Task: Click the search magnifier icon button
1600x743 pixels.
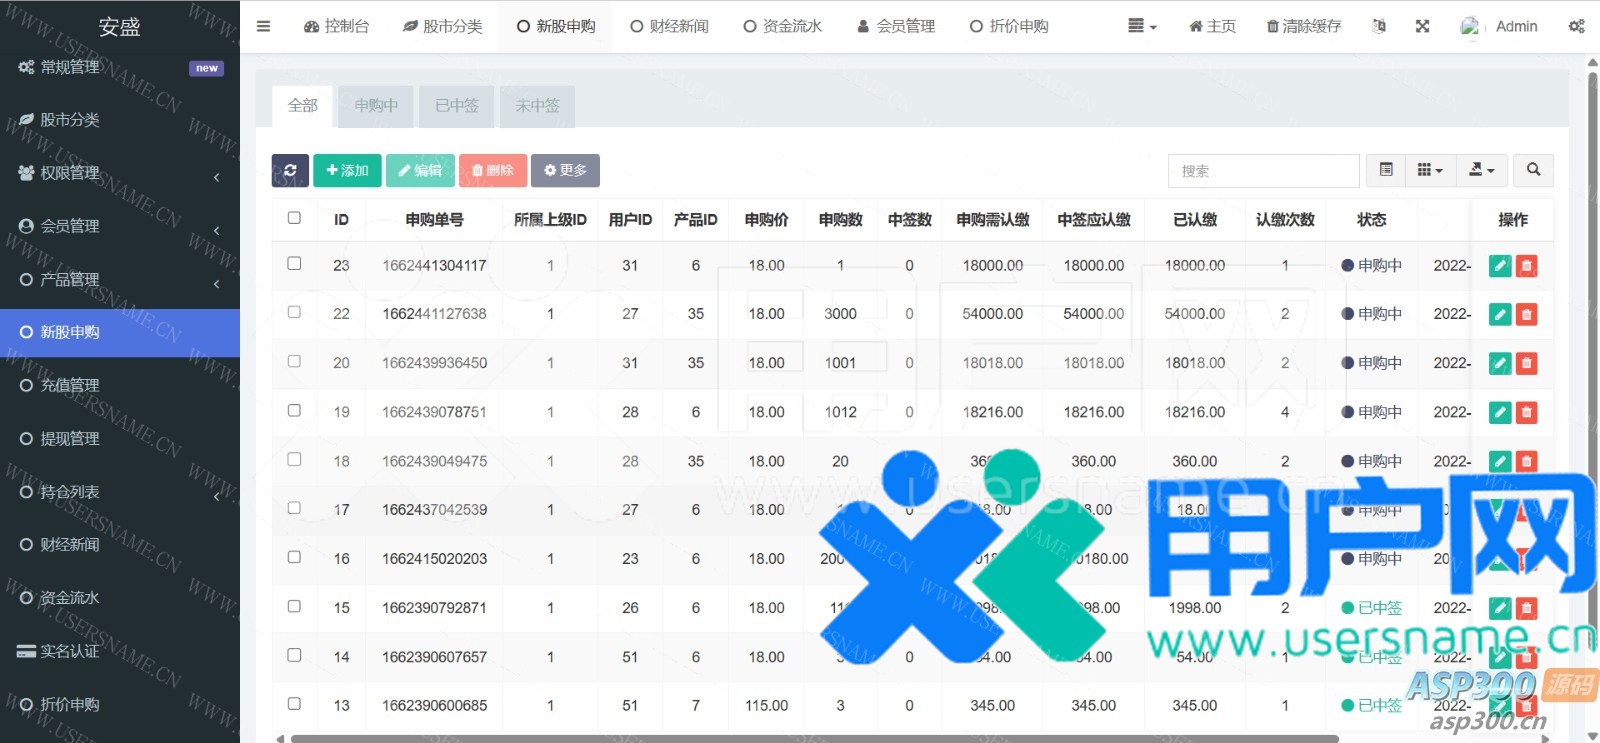Action: [1533, 171]
